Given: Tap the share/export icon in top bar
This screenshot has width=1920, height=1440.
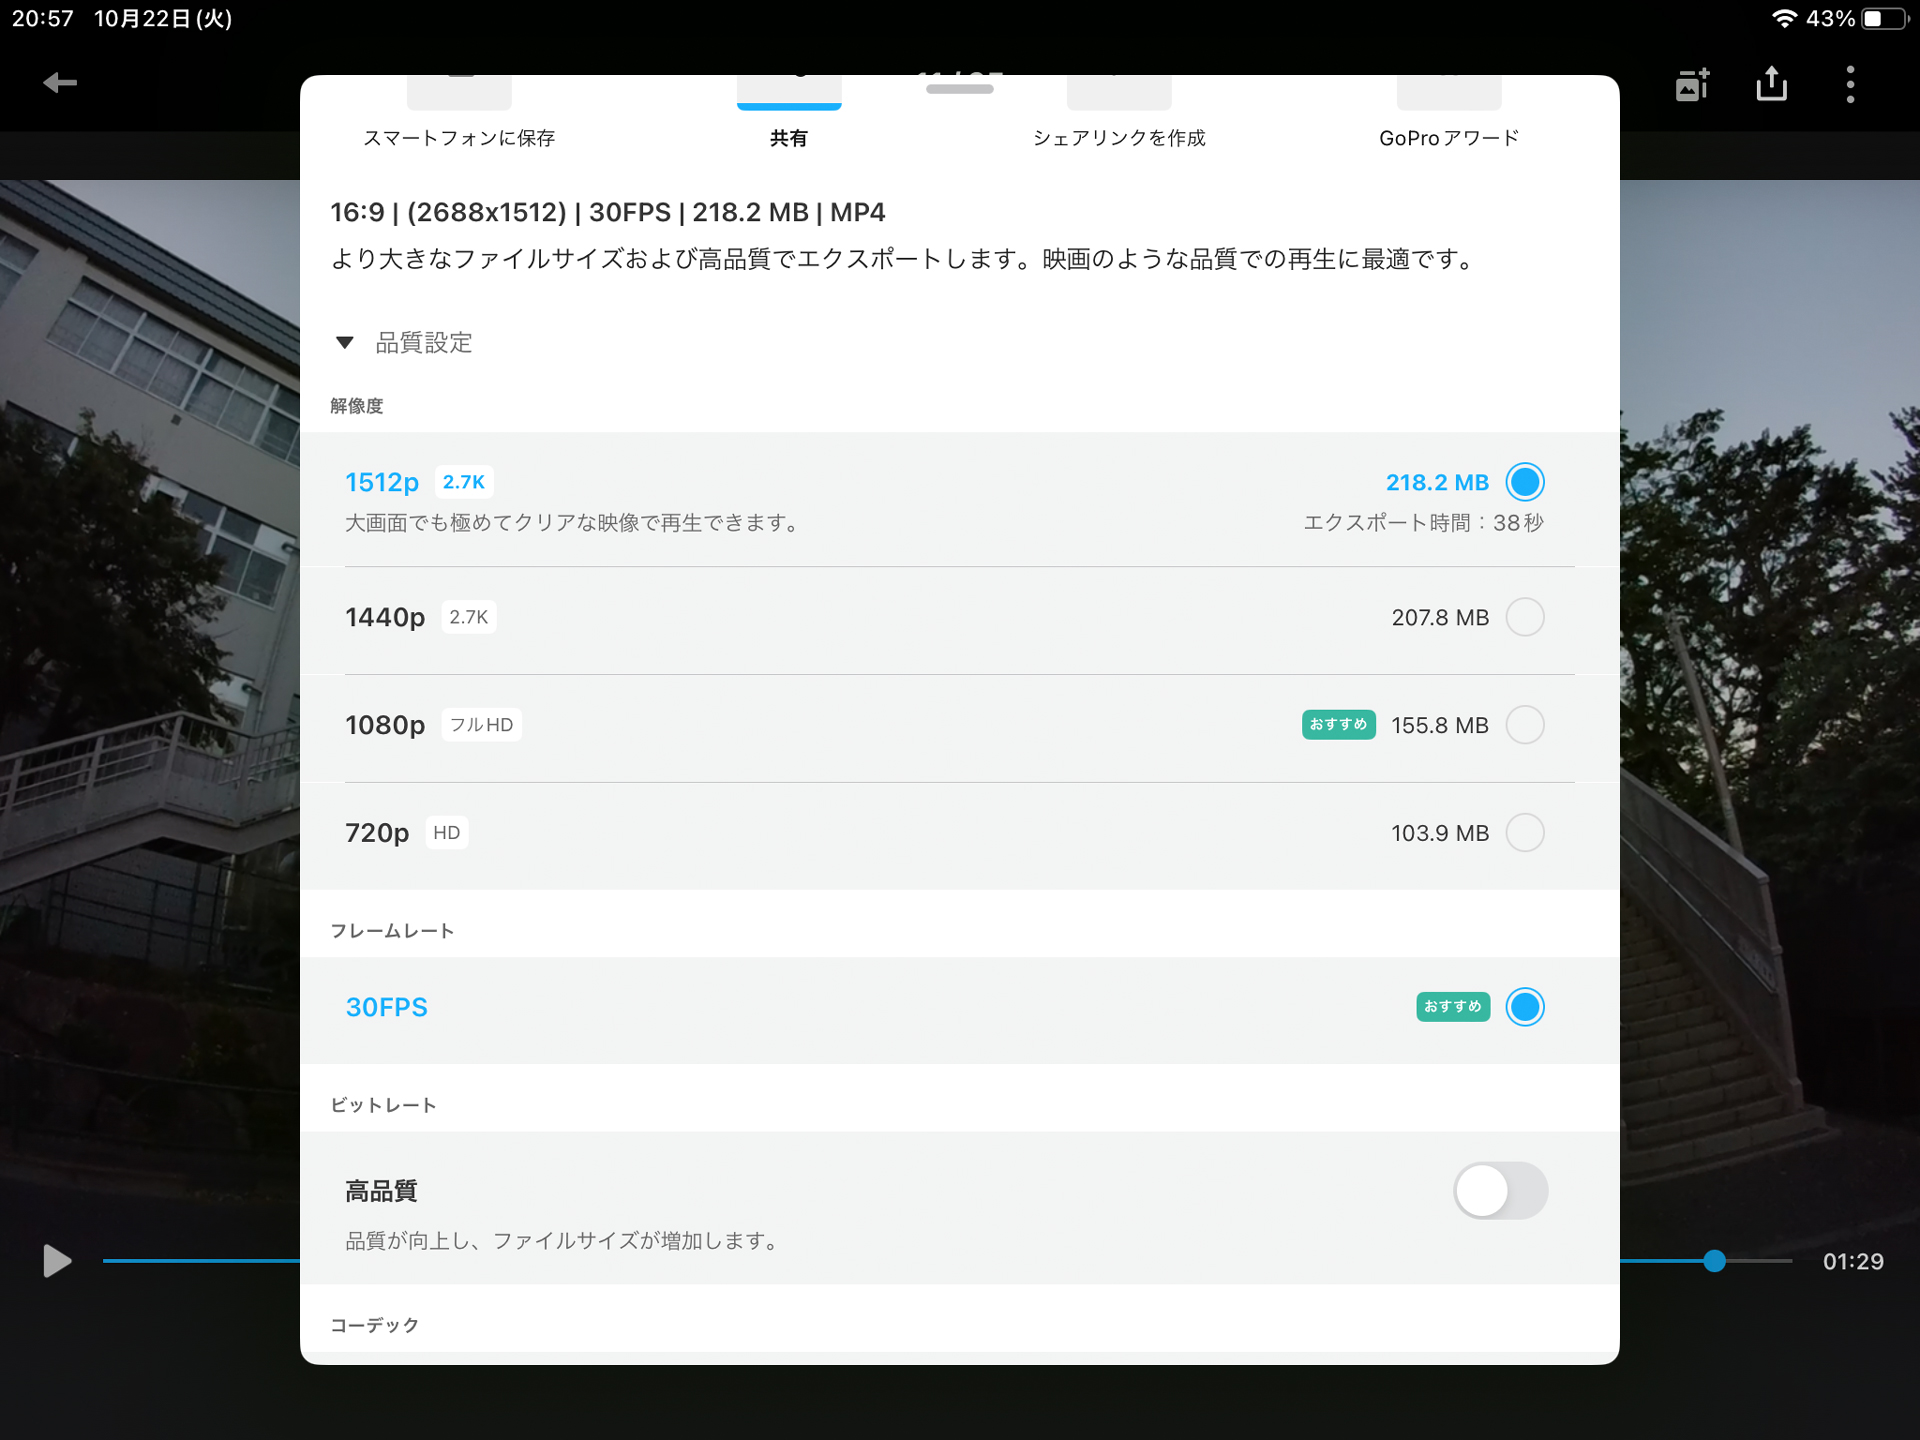Looking at the screenshot, I should 1771,84.
